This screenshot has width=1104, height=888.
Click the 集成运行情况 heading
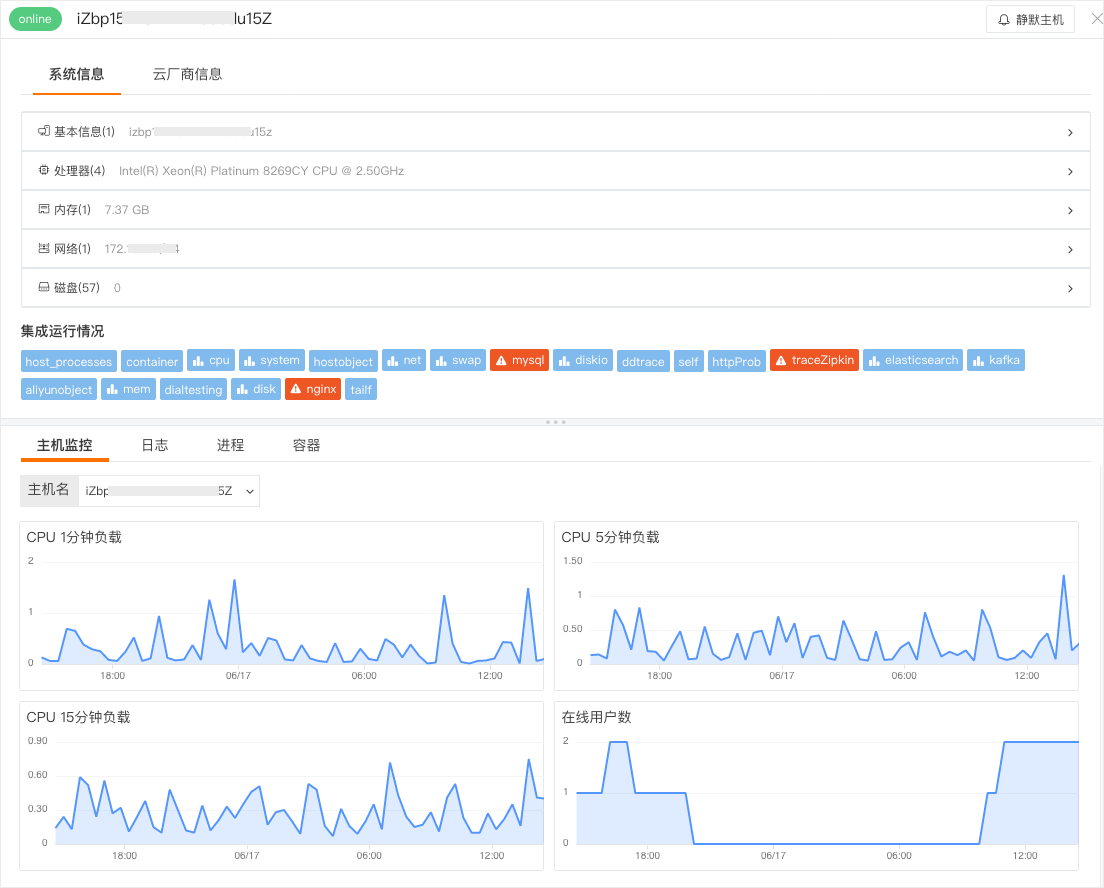pos(62,331)
